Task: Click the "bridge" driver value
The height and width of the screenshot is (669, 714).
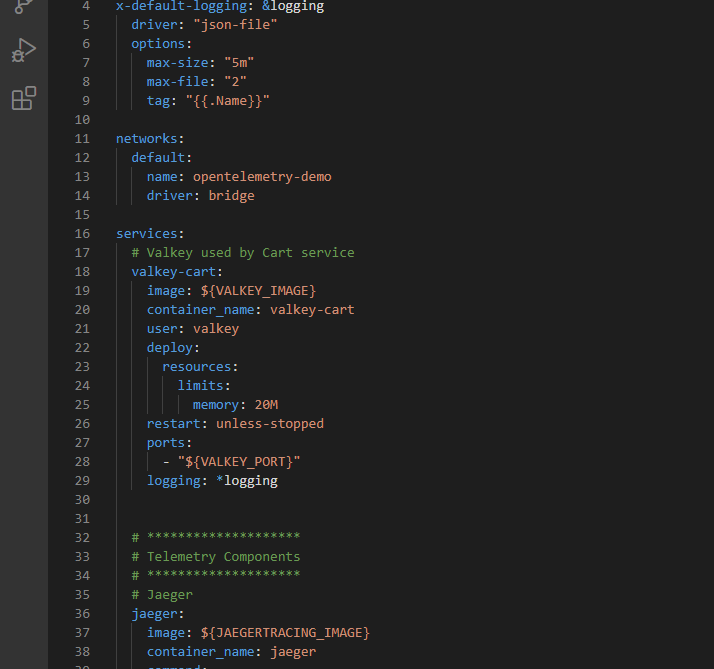Action: [x=231, y=195]
